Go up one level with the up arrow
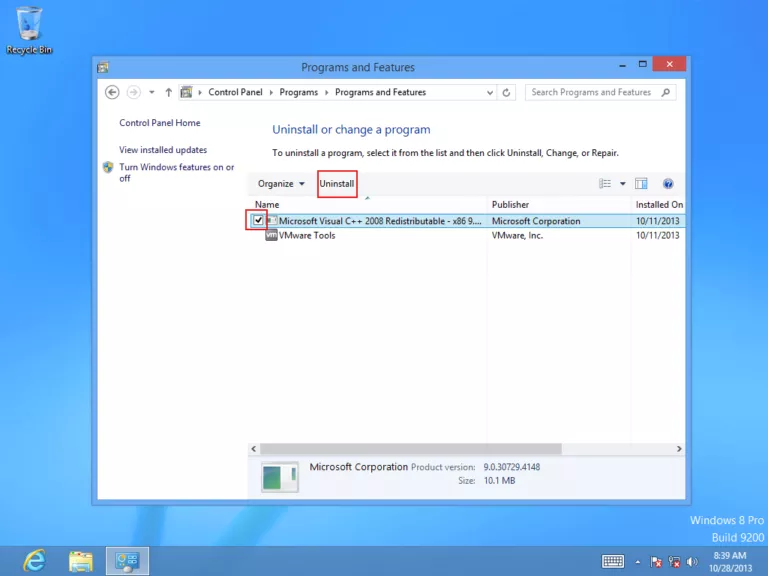768x576 pixels. (x=168, y=92)
